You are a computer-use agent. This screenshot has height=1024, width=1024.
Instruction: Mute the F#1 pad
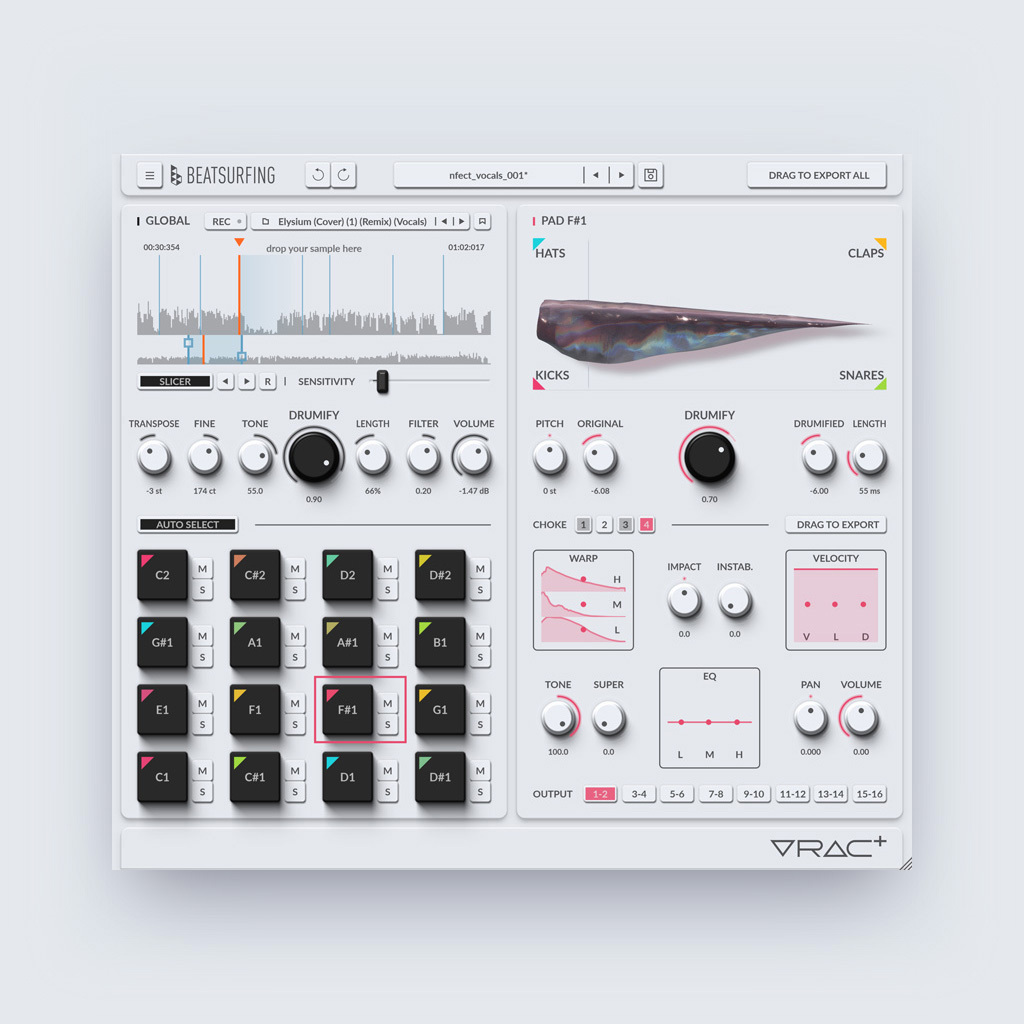[x=388, y=703]
